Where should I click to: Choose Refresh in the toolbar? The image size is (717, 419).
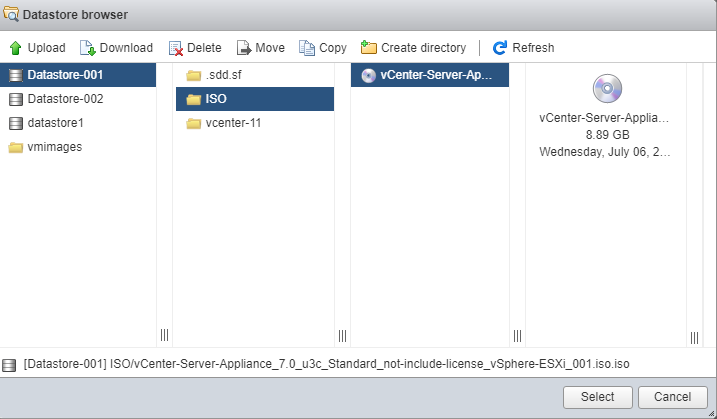click(x=523, y=48)
